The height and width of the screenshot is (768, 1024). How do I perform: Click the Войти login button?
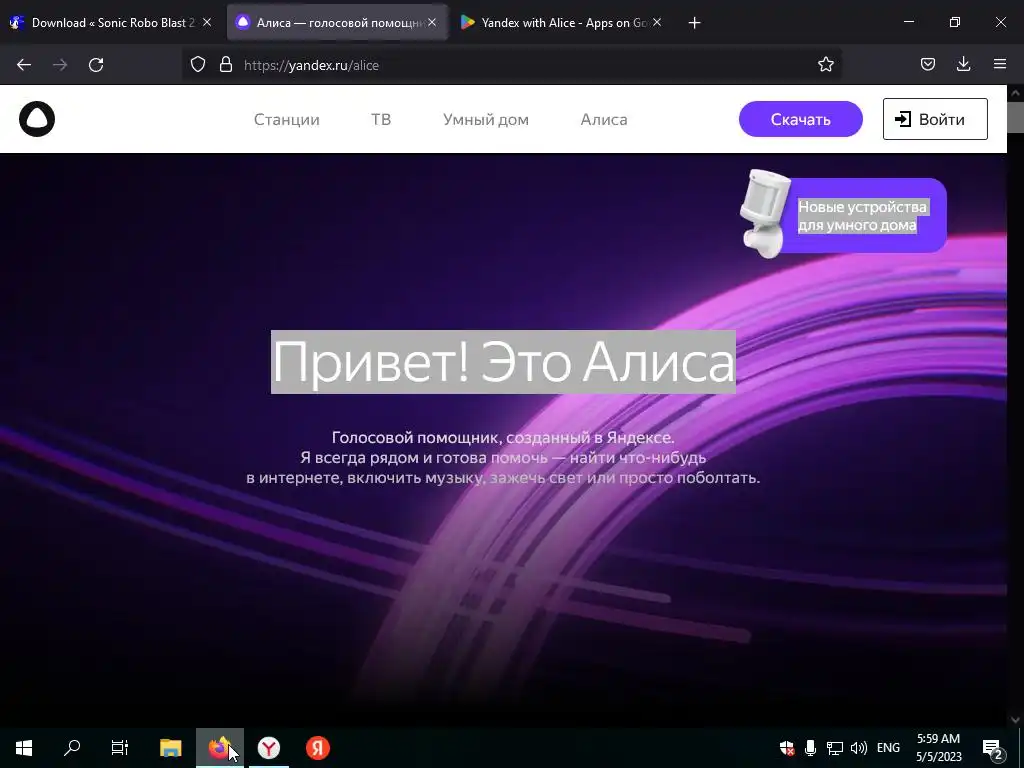coord(935,119)
